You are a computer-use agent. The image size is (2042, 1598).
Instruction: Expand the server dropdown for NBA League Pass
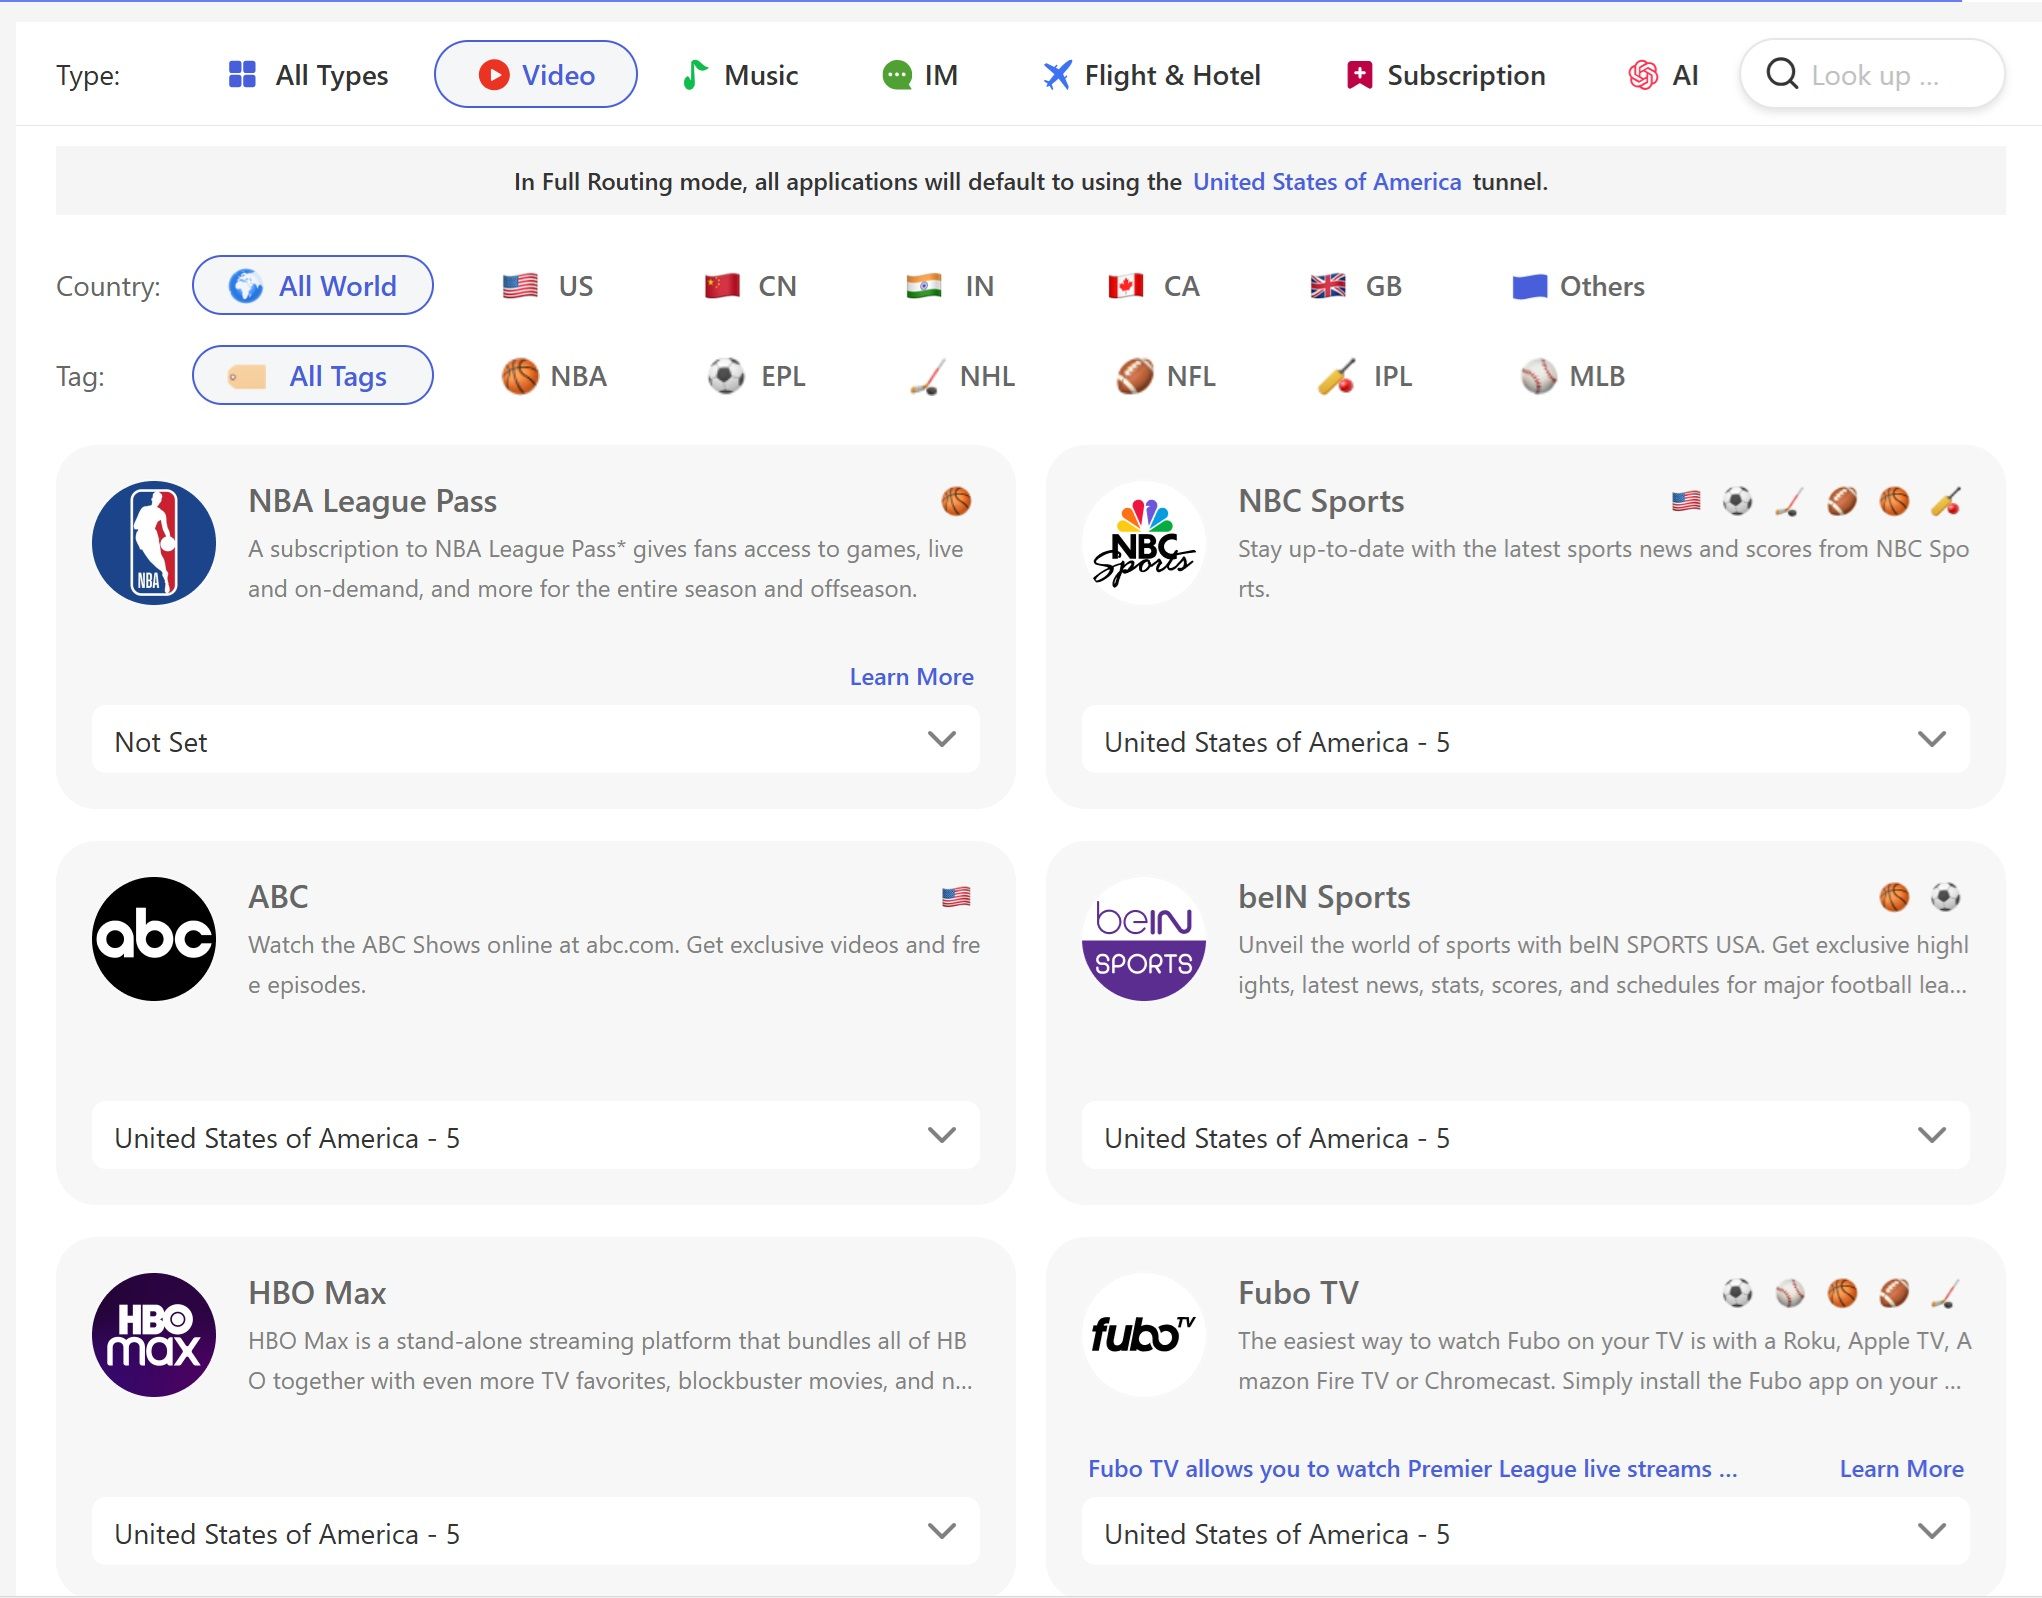tap(536, 740)
